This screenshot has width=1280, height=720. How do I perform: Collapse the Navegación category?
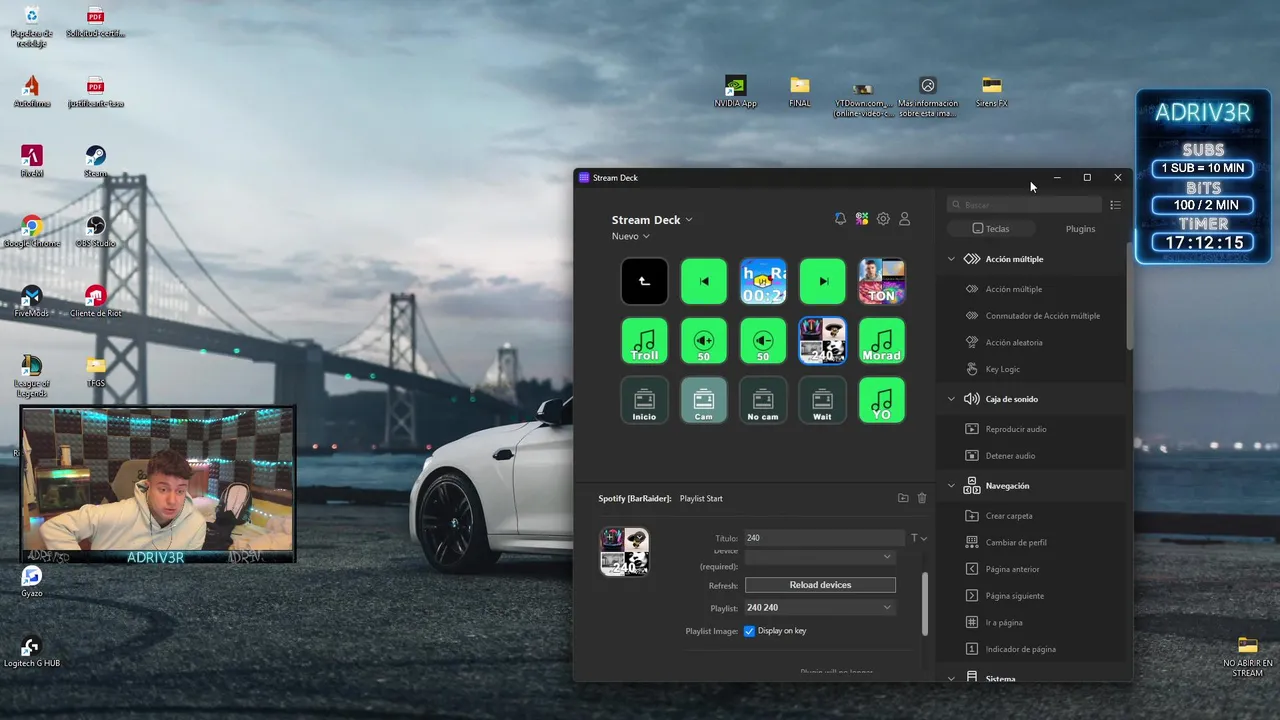click(951, 486)
